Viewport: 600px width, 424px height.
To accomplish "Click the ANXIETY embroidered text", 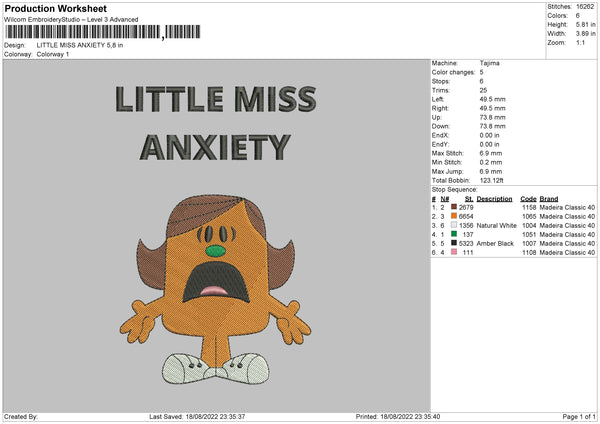I will 215,147.
